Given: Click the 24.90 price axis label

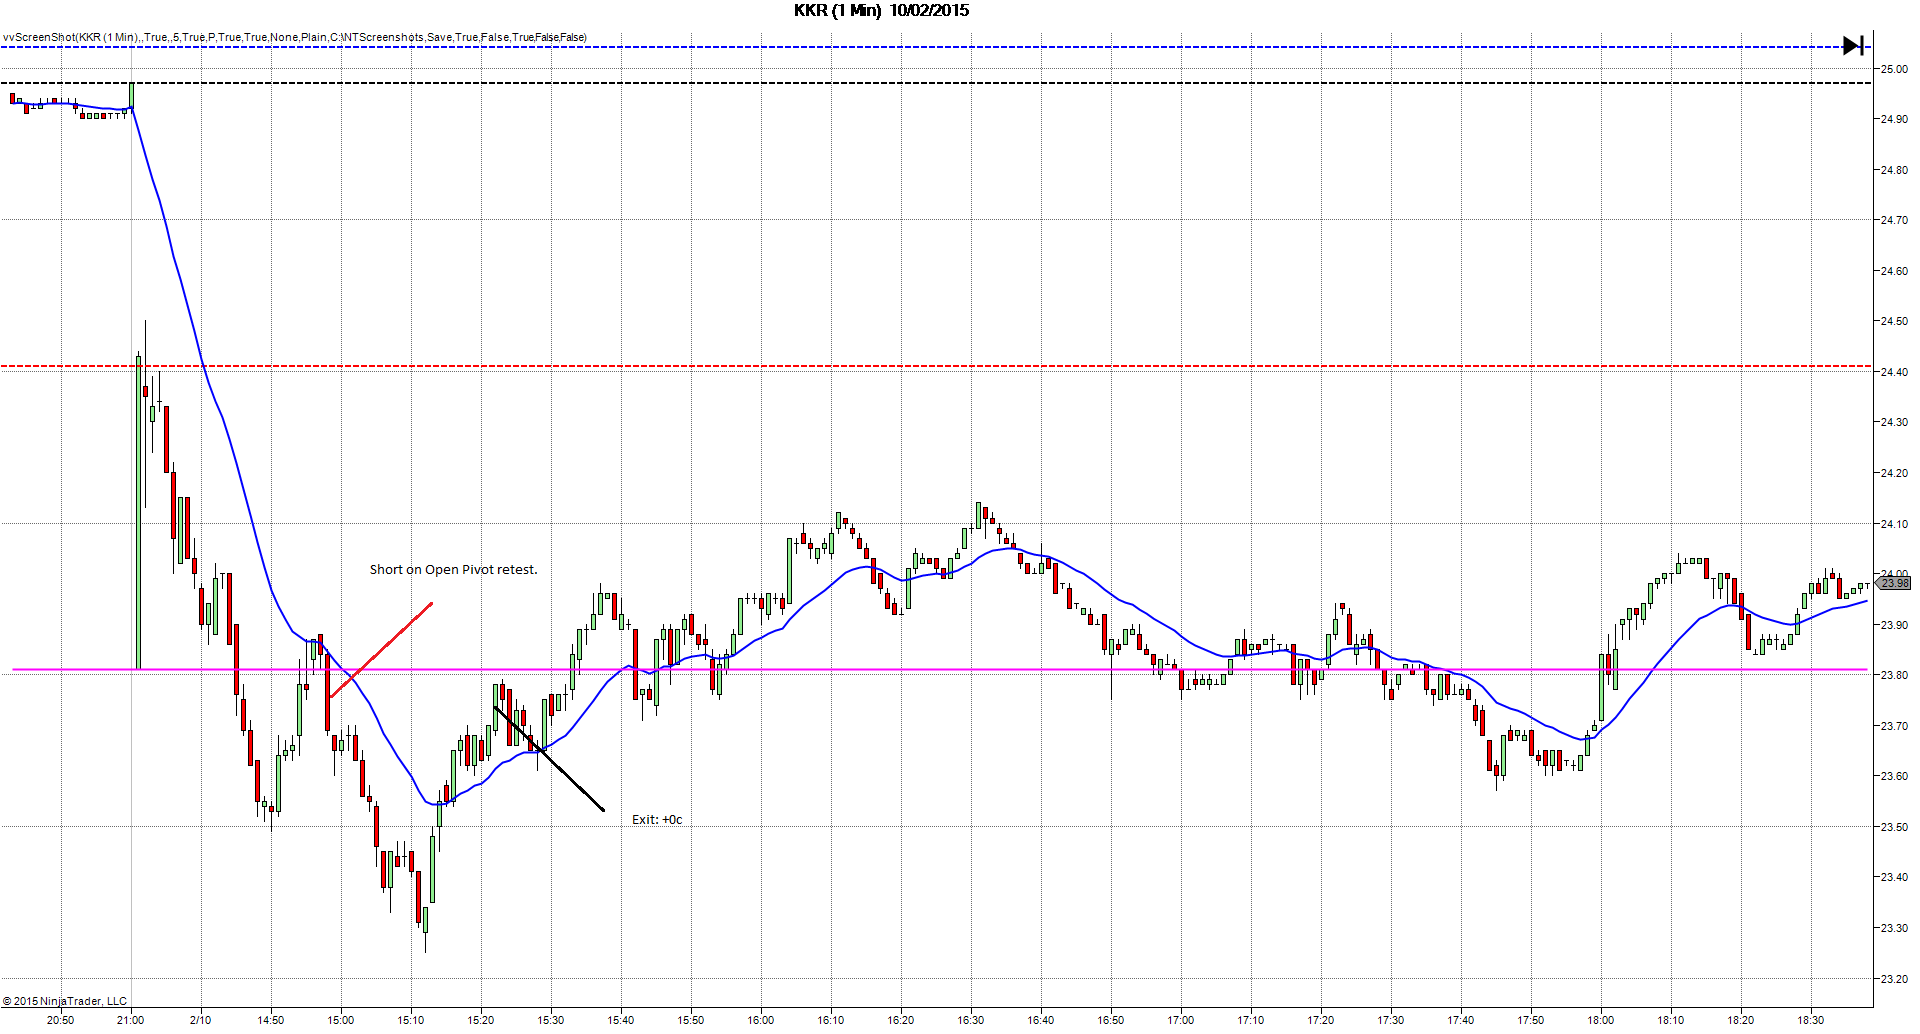Looking at the screenshot, I should tap(1894, 119).
